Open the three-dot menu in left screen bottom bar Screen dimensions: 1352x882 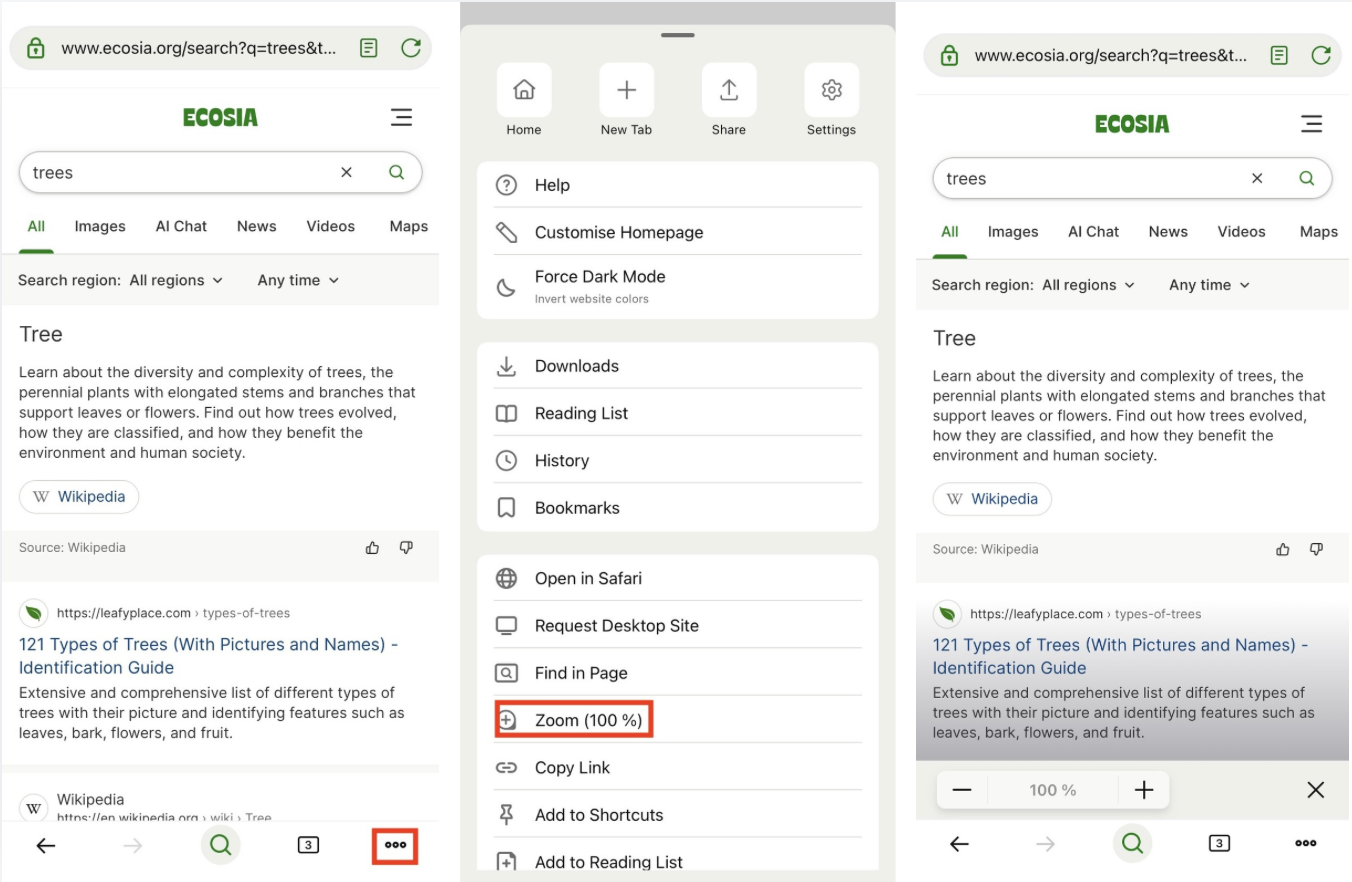click(395, 846)
